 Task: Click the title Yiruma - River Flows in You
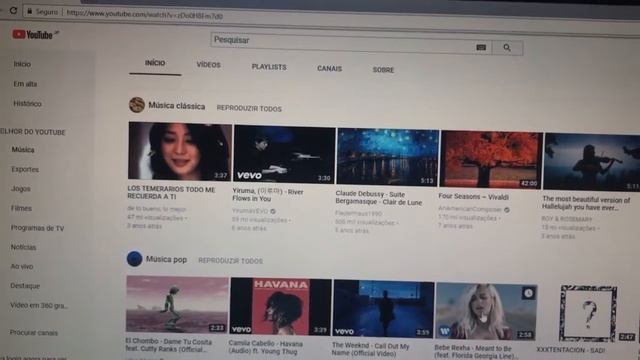tap(268, 195)
